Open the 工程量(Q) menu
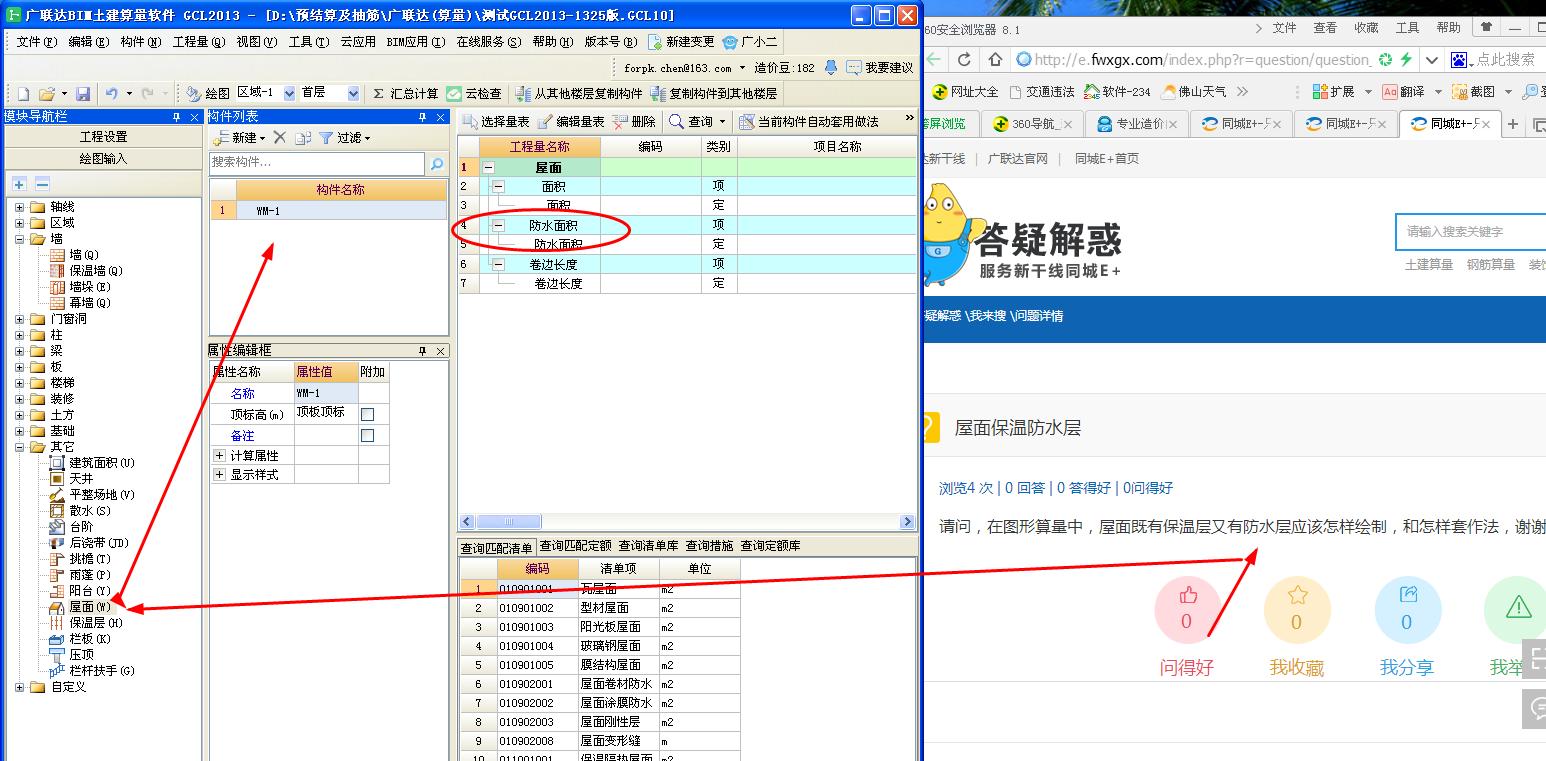This screenshot has width=1546, height=761. pyautogui.click(x=198, y=42)
